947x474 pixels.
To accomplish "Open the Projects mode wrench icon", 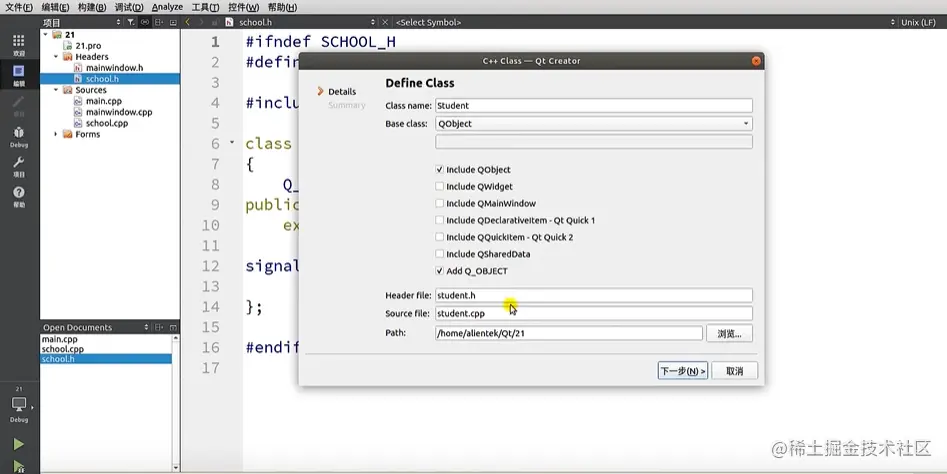I will click(x=19, y=162).
